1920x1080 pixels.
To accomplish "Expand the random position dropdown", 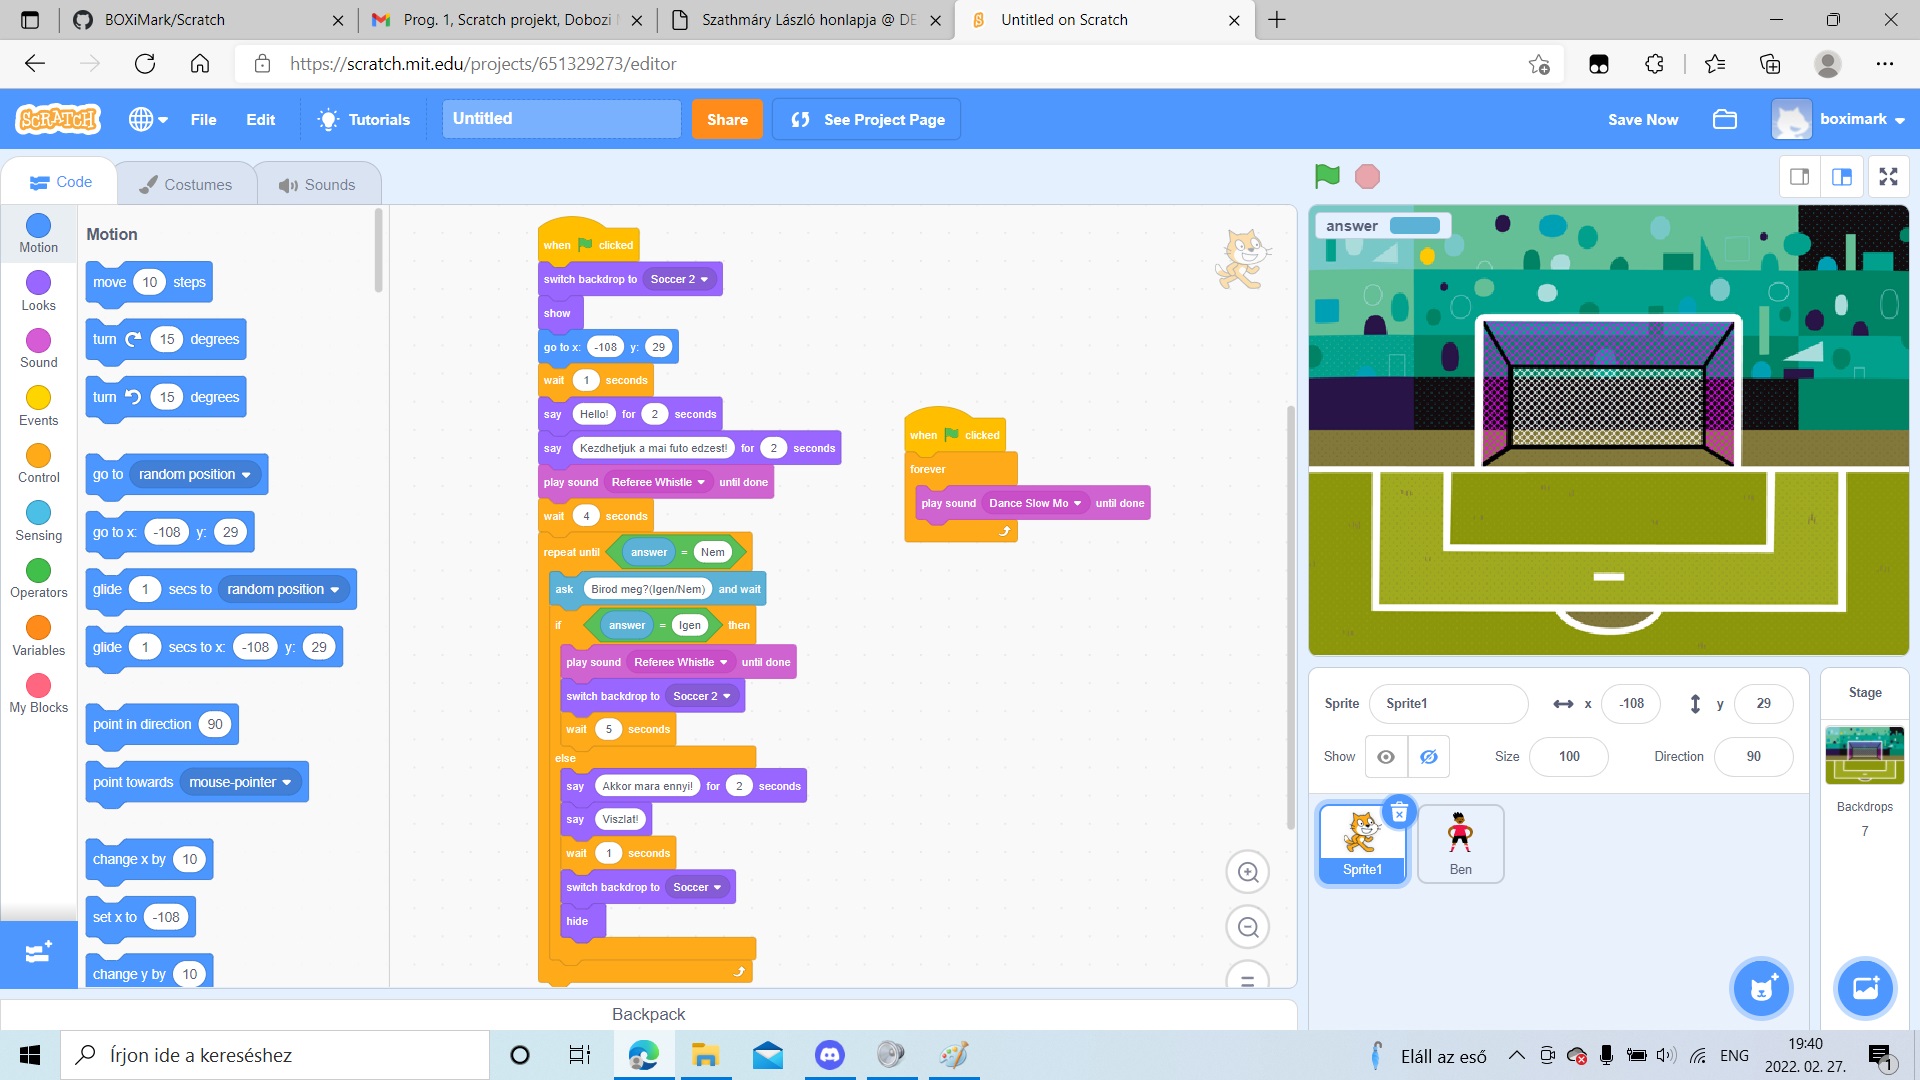I will click(194, 474).
